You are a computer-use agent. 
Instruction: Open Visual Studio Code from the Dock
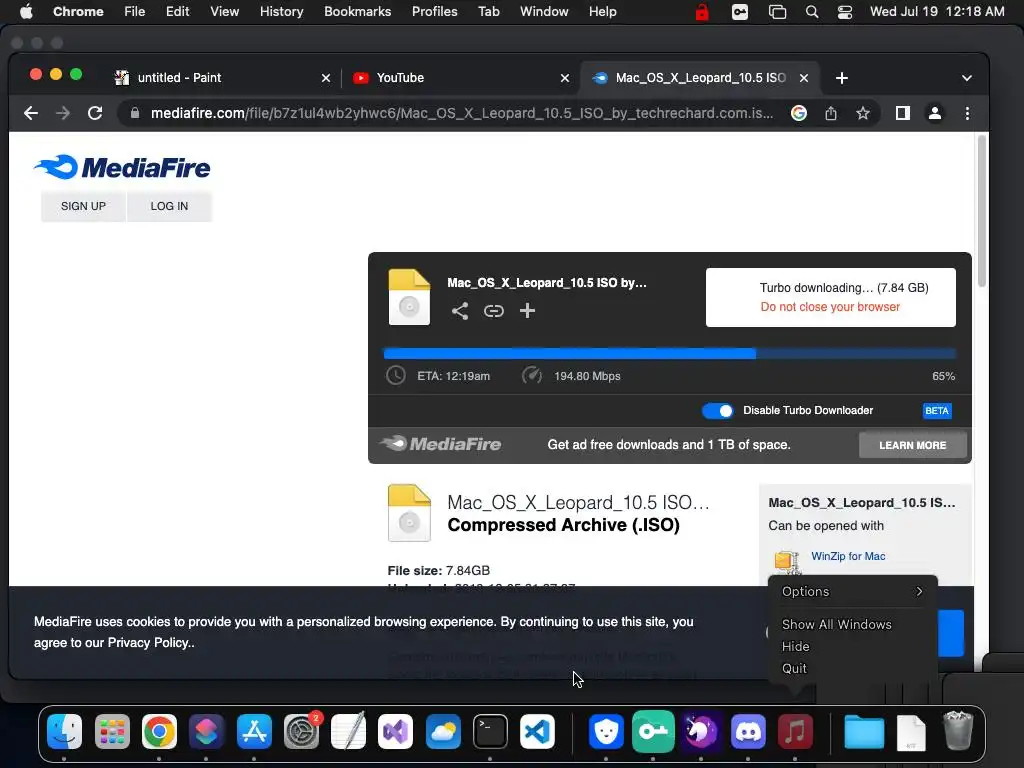coord(537,731)
